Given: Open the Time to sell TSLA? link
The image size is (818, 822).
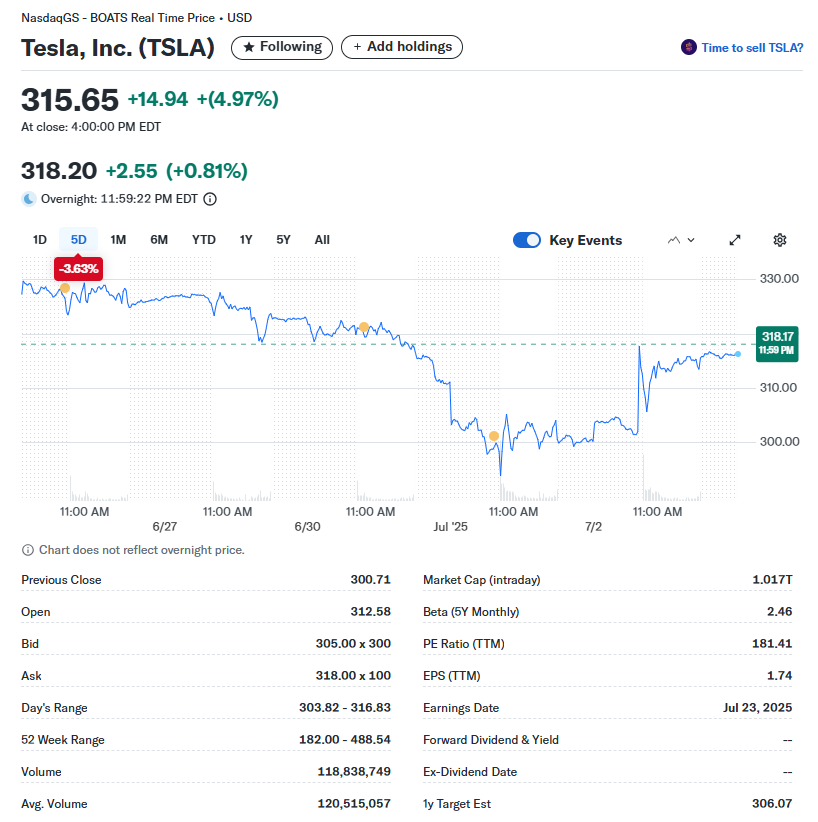Looking at the screenshot, I should tap(752, 48).
